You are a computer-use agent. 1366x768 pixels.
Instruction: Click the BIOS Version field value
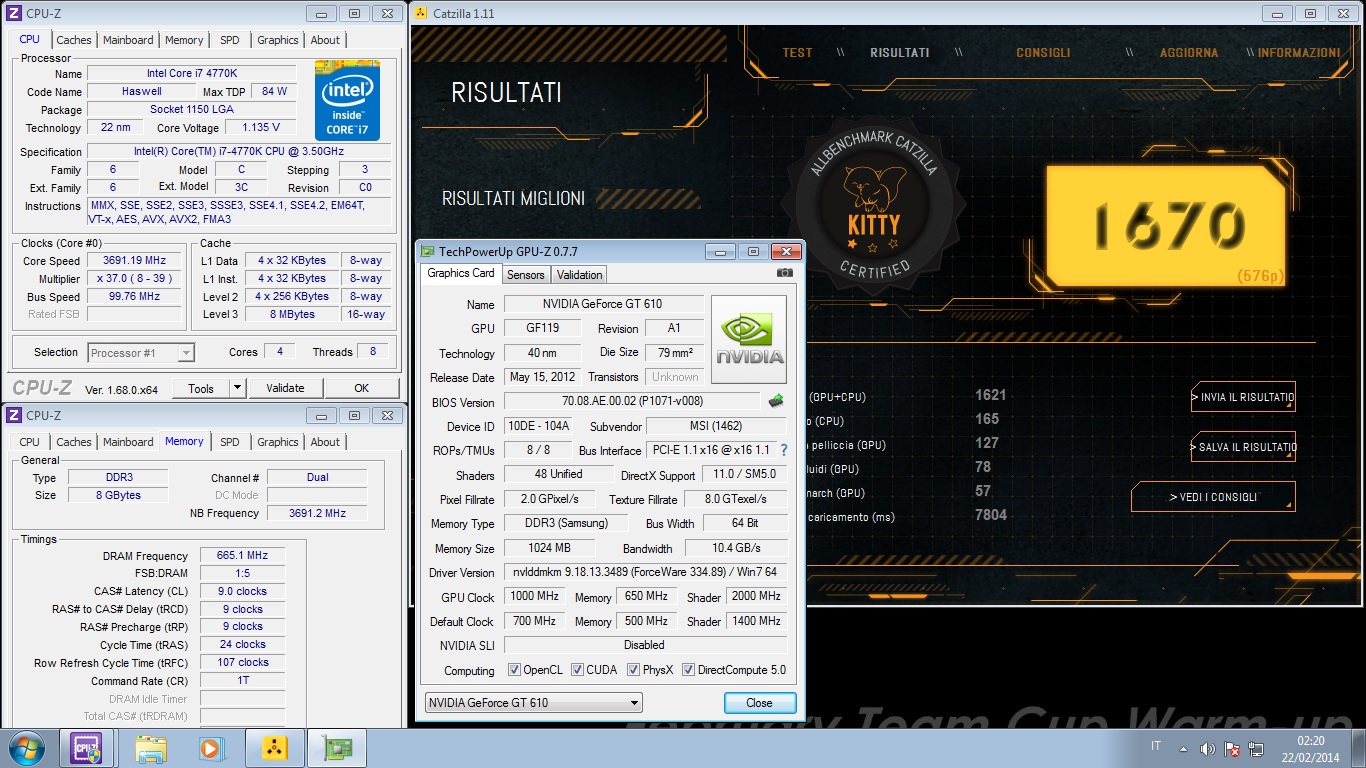pyautogui.click(x=632, y=402)
